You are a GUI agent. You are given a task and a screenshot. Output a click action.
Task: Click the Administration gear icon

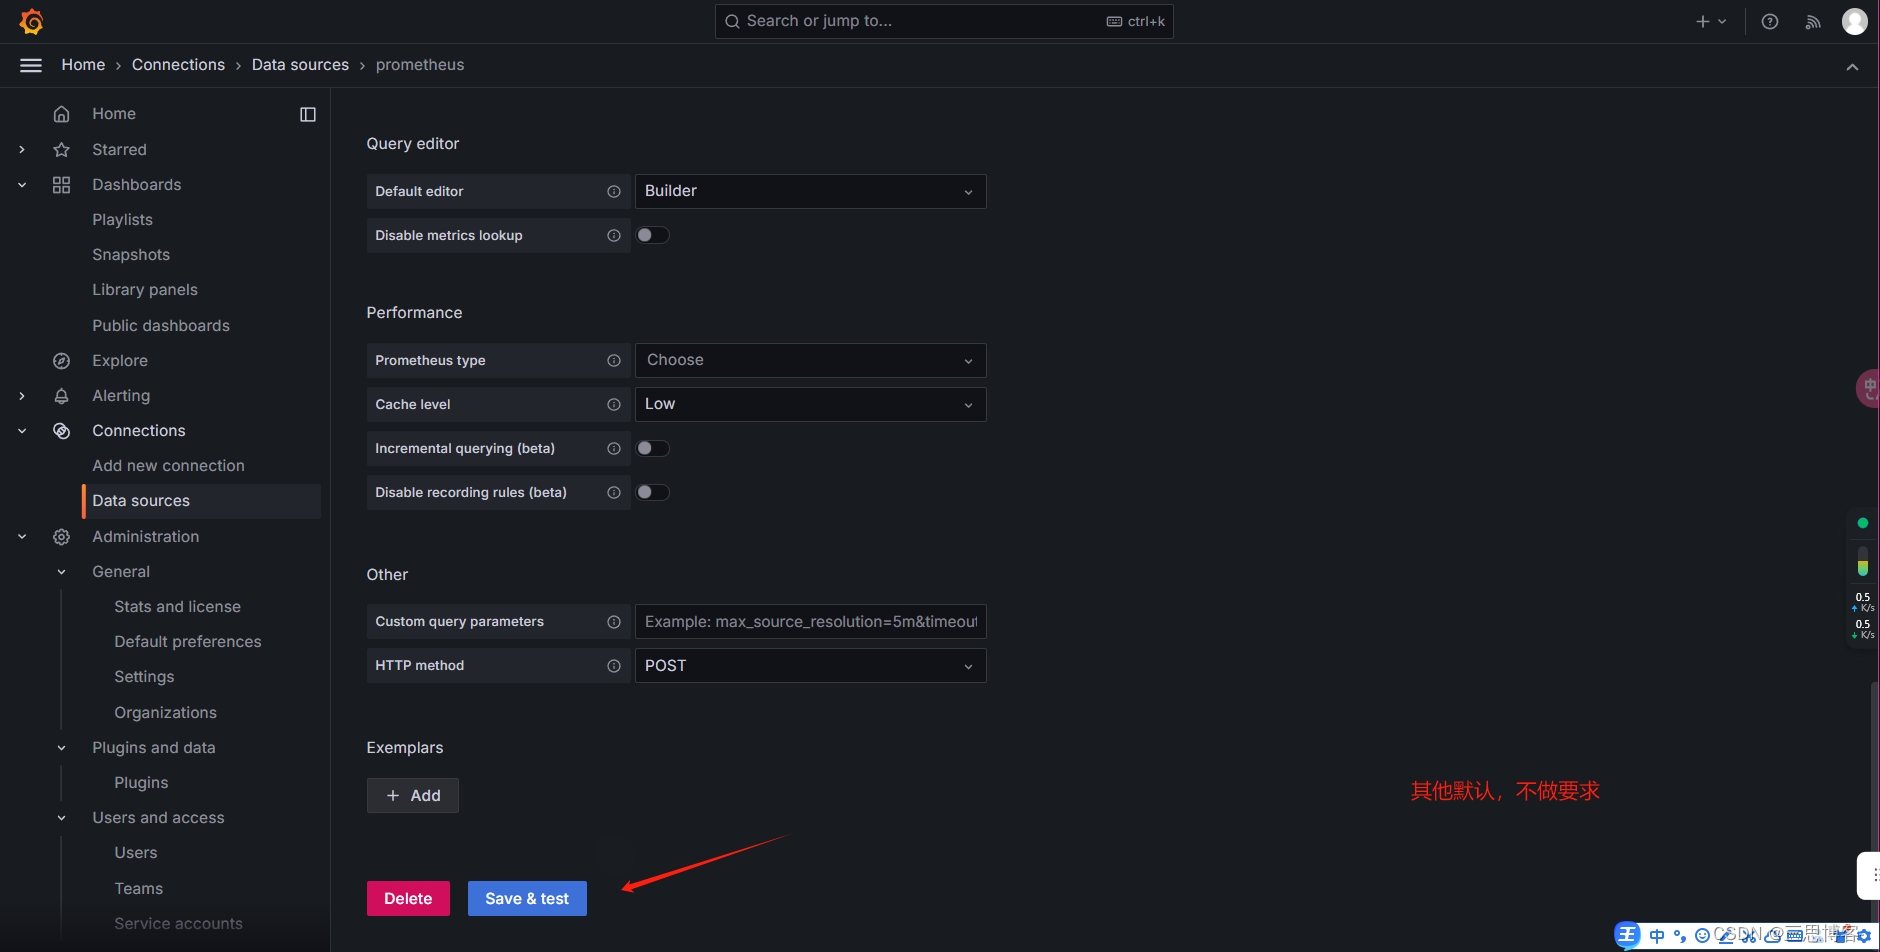point(61,537)
